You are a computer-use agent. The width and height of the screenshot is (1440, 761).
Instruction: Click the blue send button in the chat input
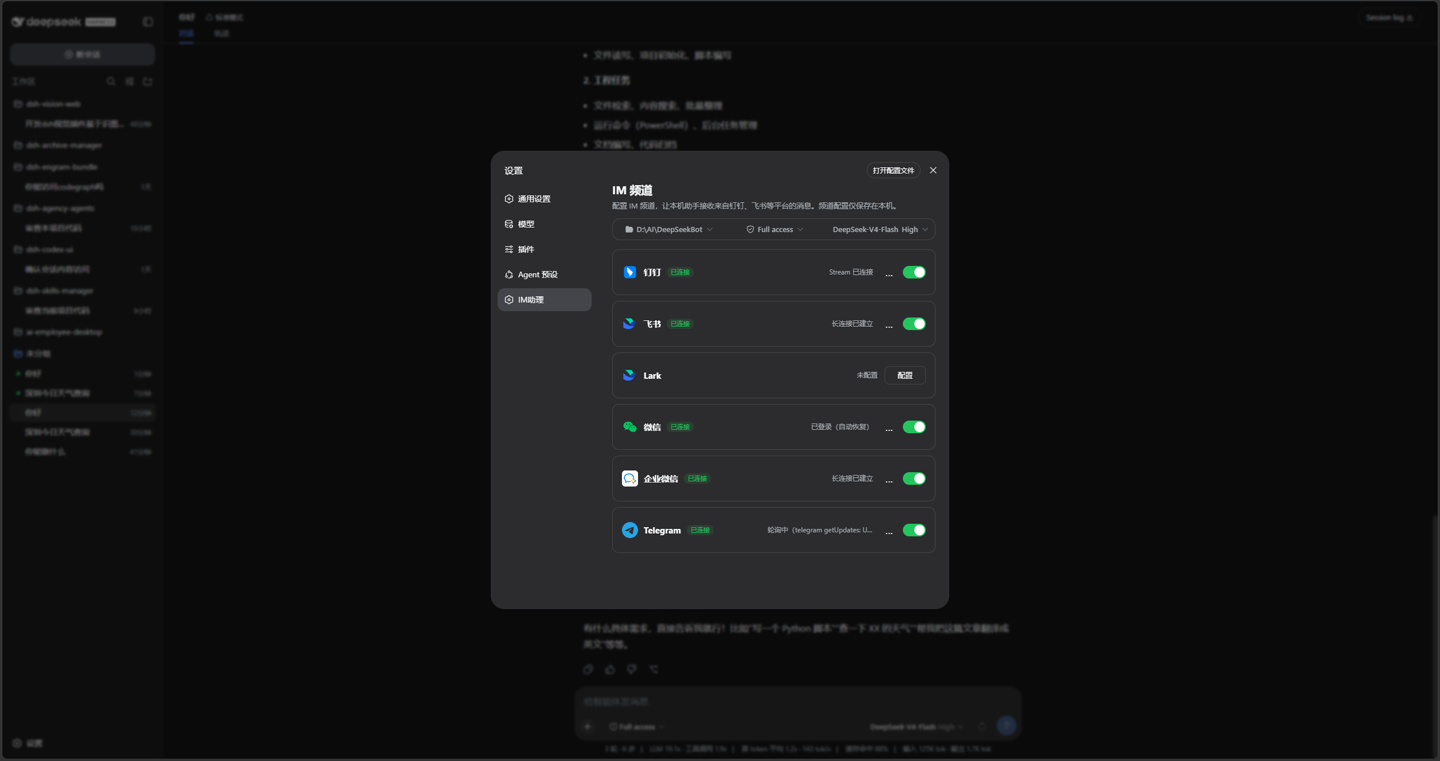1006,726
